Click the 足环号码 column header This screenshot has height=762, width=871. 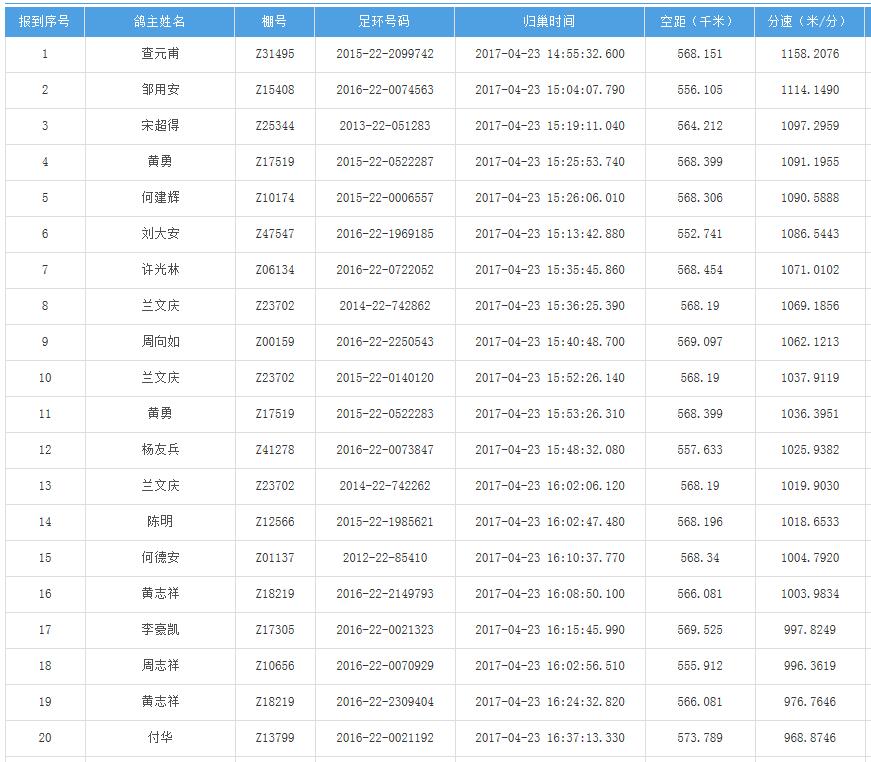coord(384,21)
